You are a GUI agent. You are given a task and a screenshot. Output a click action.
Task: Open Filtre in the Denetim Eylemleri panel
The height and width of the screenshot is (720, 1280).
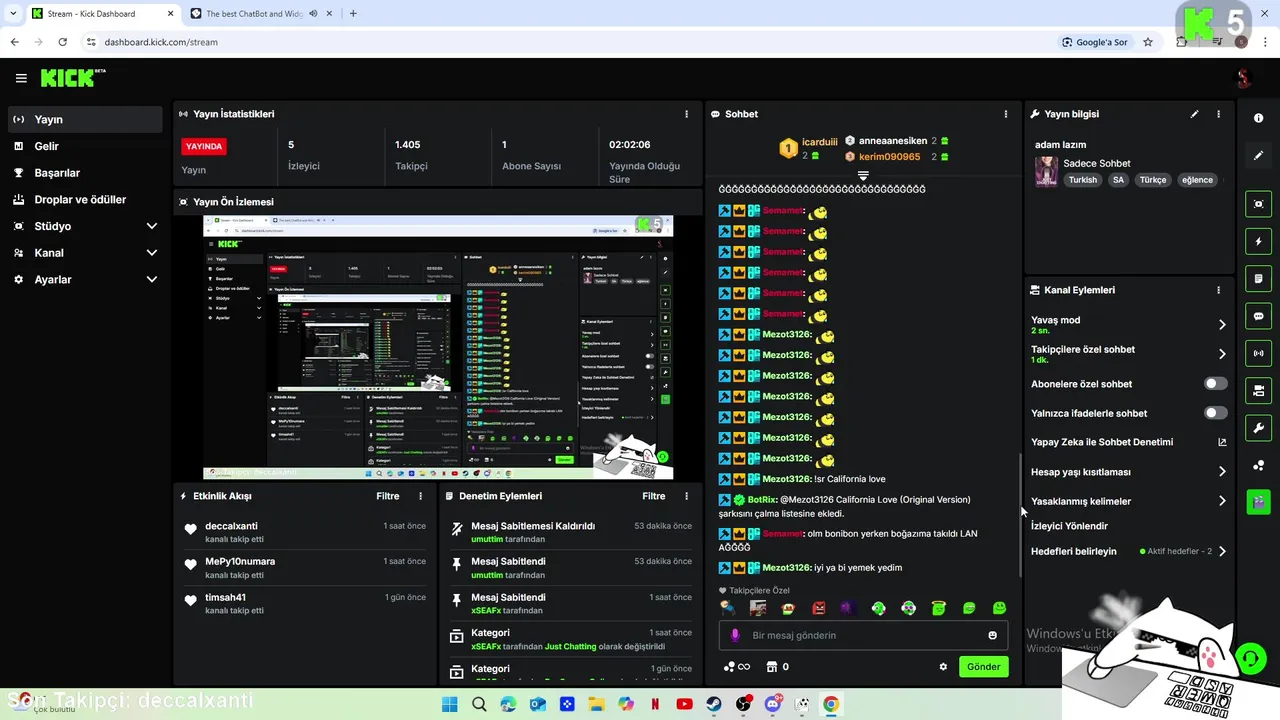[654, 496]
